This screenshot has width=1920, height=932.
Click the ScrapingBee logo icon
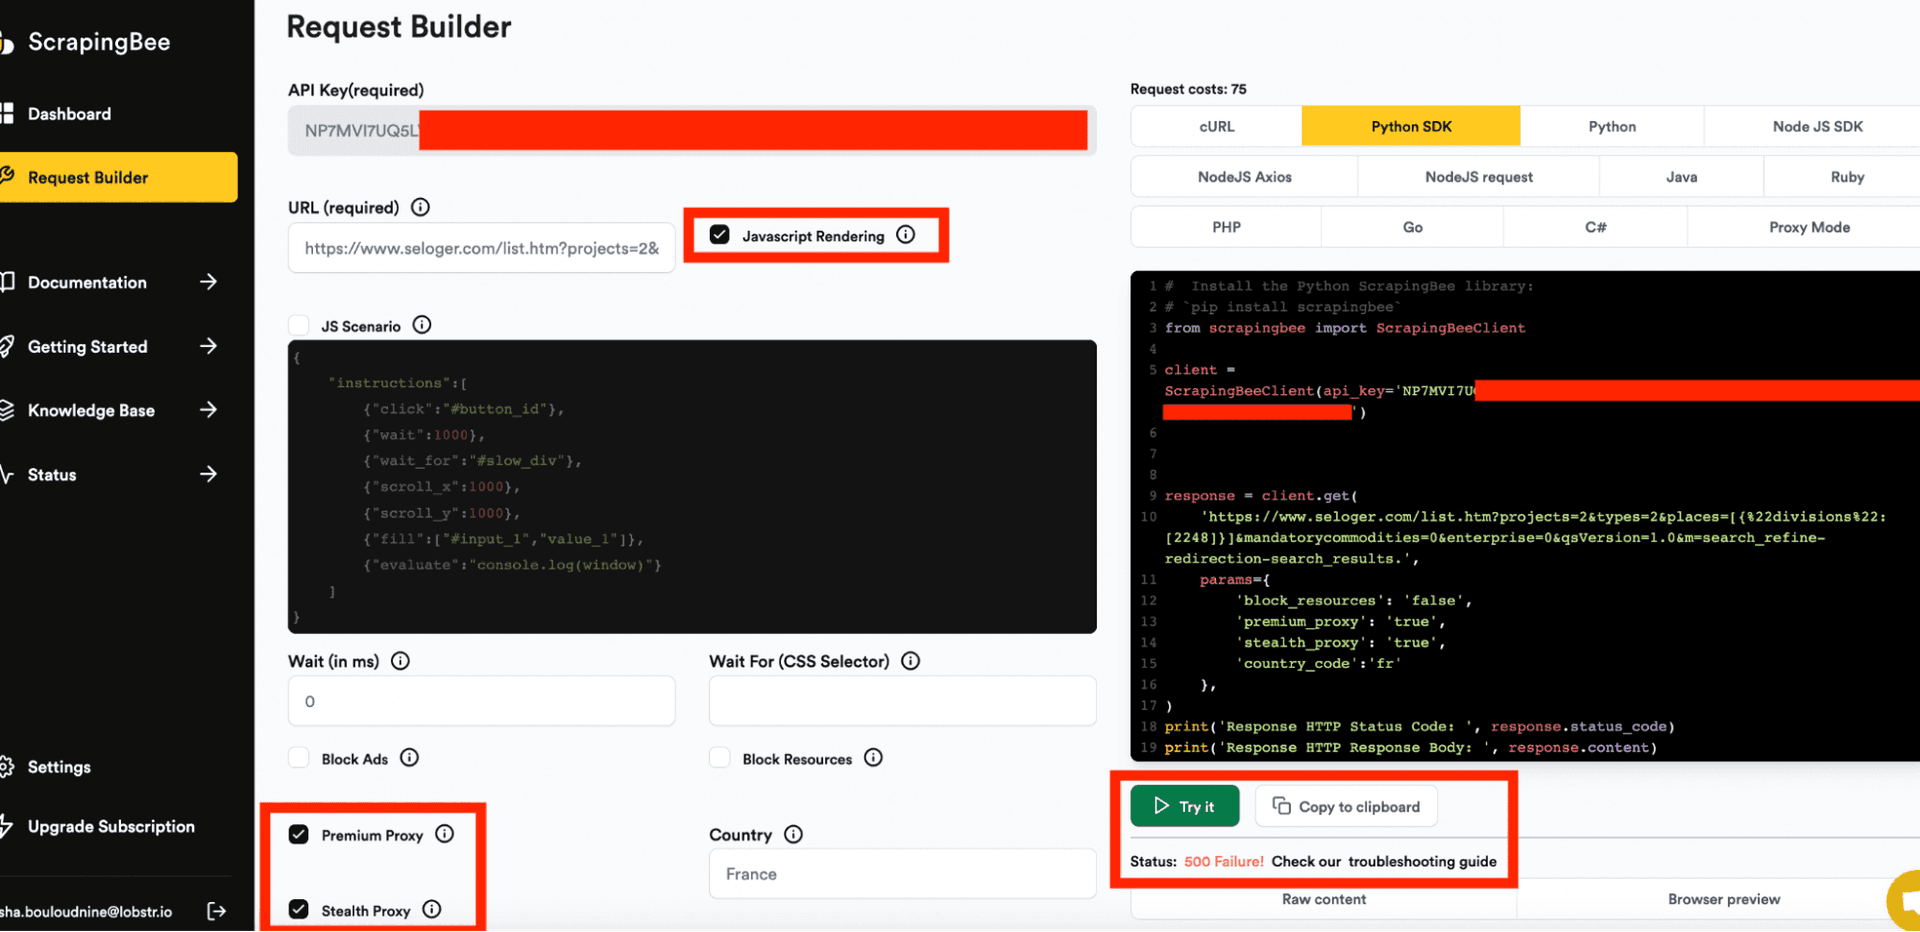pyautogui.click(x=6, y=42)
